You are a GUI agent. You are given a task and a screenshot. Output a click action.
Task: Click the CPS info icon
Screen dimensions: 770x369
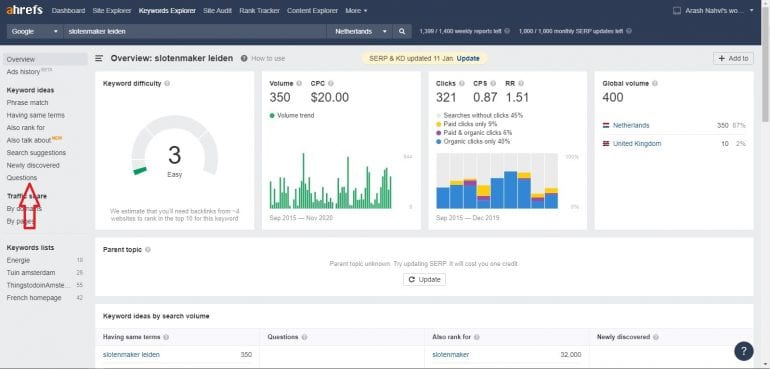493,84
